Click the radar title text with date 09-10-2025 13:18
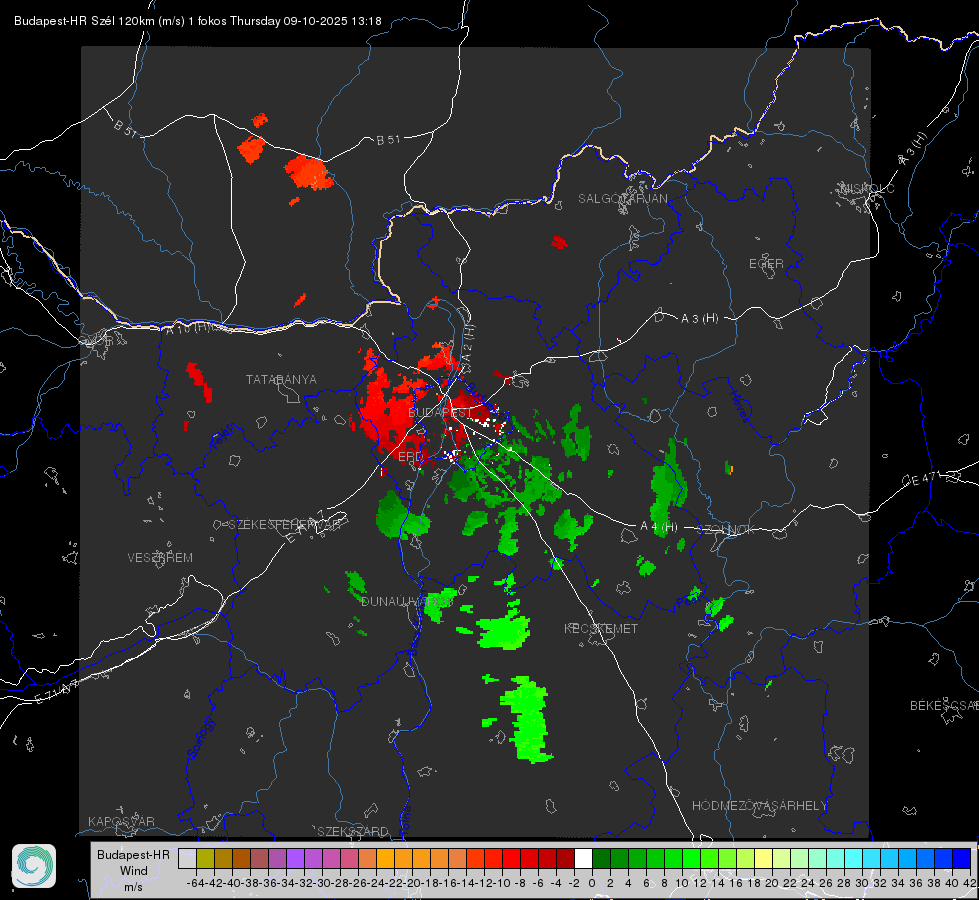Image resolution: width=979 pixels, height=900 pixels. click(x=197, y=21)
